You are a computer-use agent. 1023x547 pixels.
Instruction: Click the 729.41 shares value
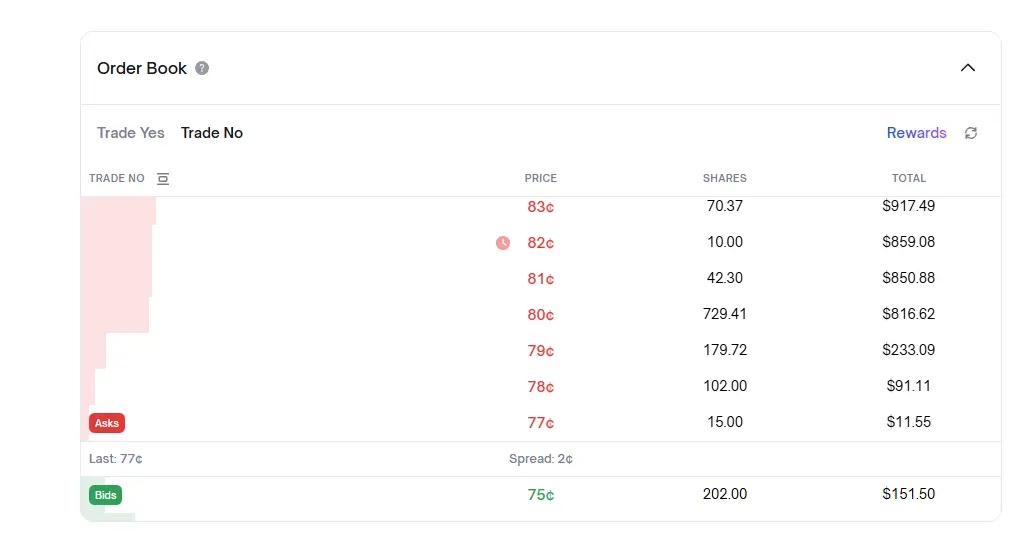point(725,314)
